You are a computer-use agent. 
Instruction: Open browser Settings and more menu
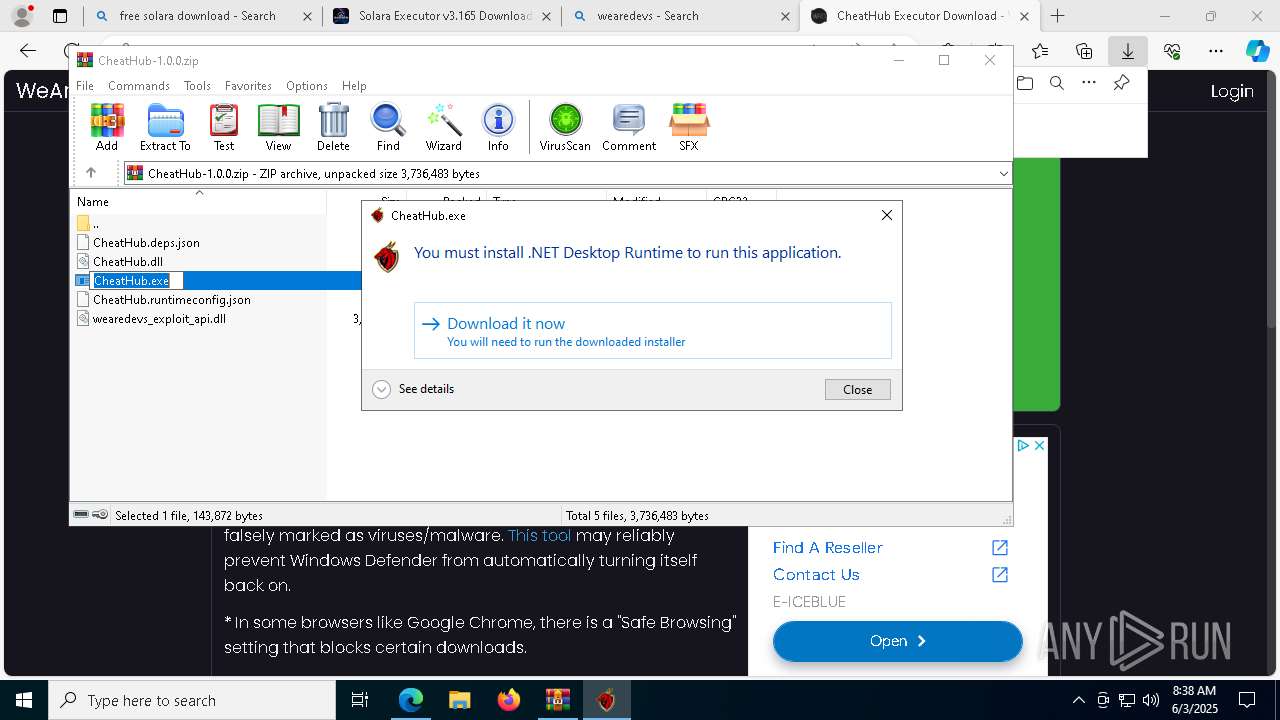(1216, 51)
